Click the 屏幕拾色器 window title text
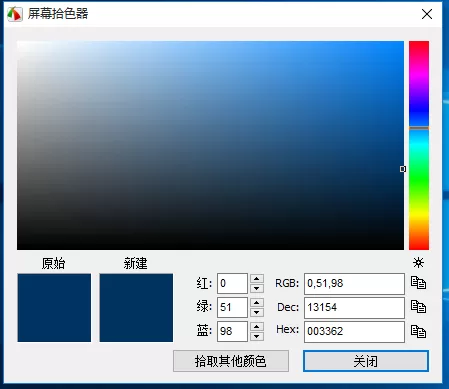The height and width of the screenshot is (389, 449). point(58,14)
